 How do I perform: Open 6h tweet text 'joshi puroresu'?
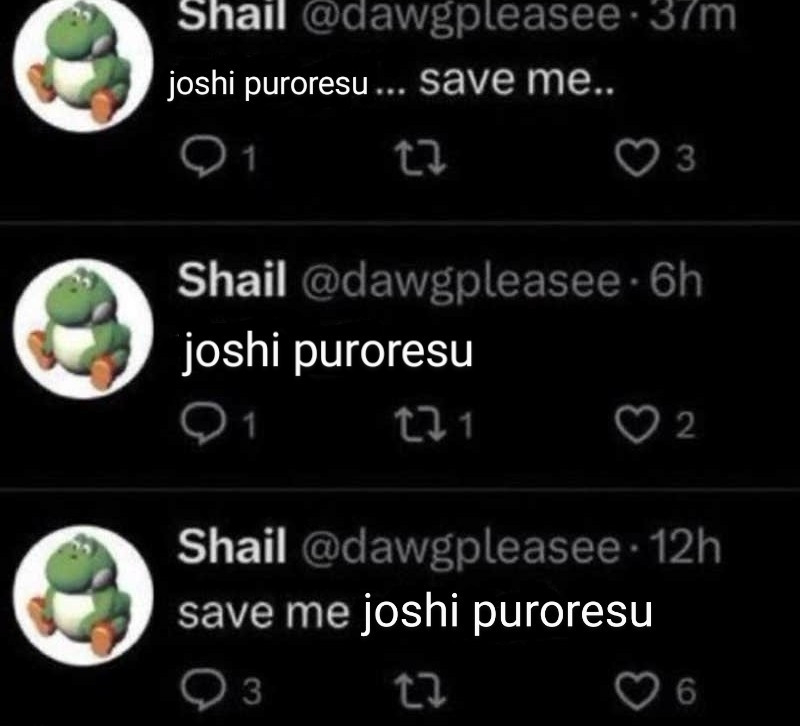[328, 352]
